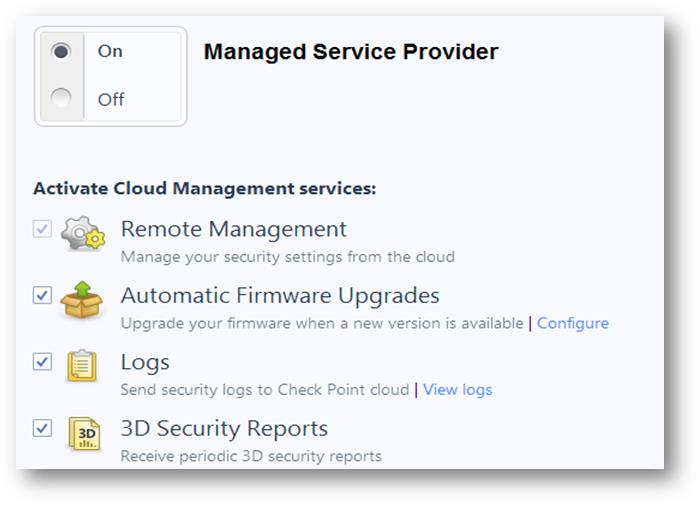Select the On radio button
This screenshot has height=505, width=700.
click(x=61, y=51)
